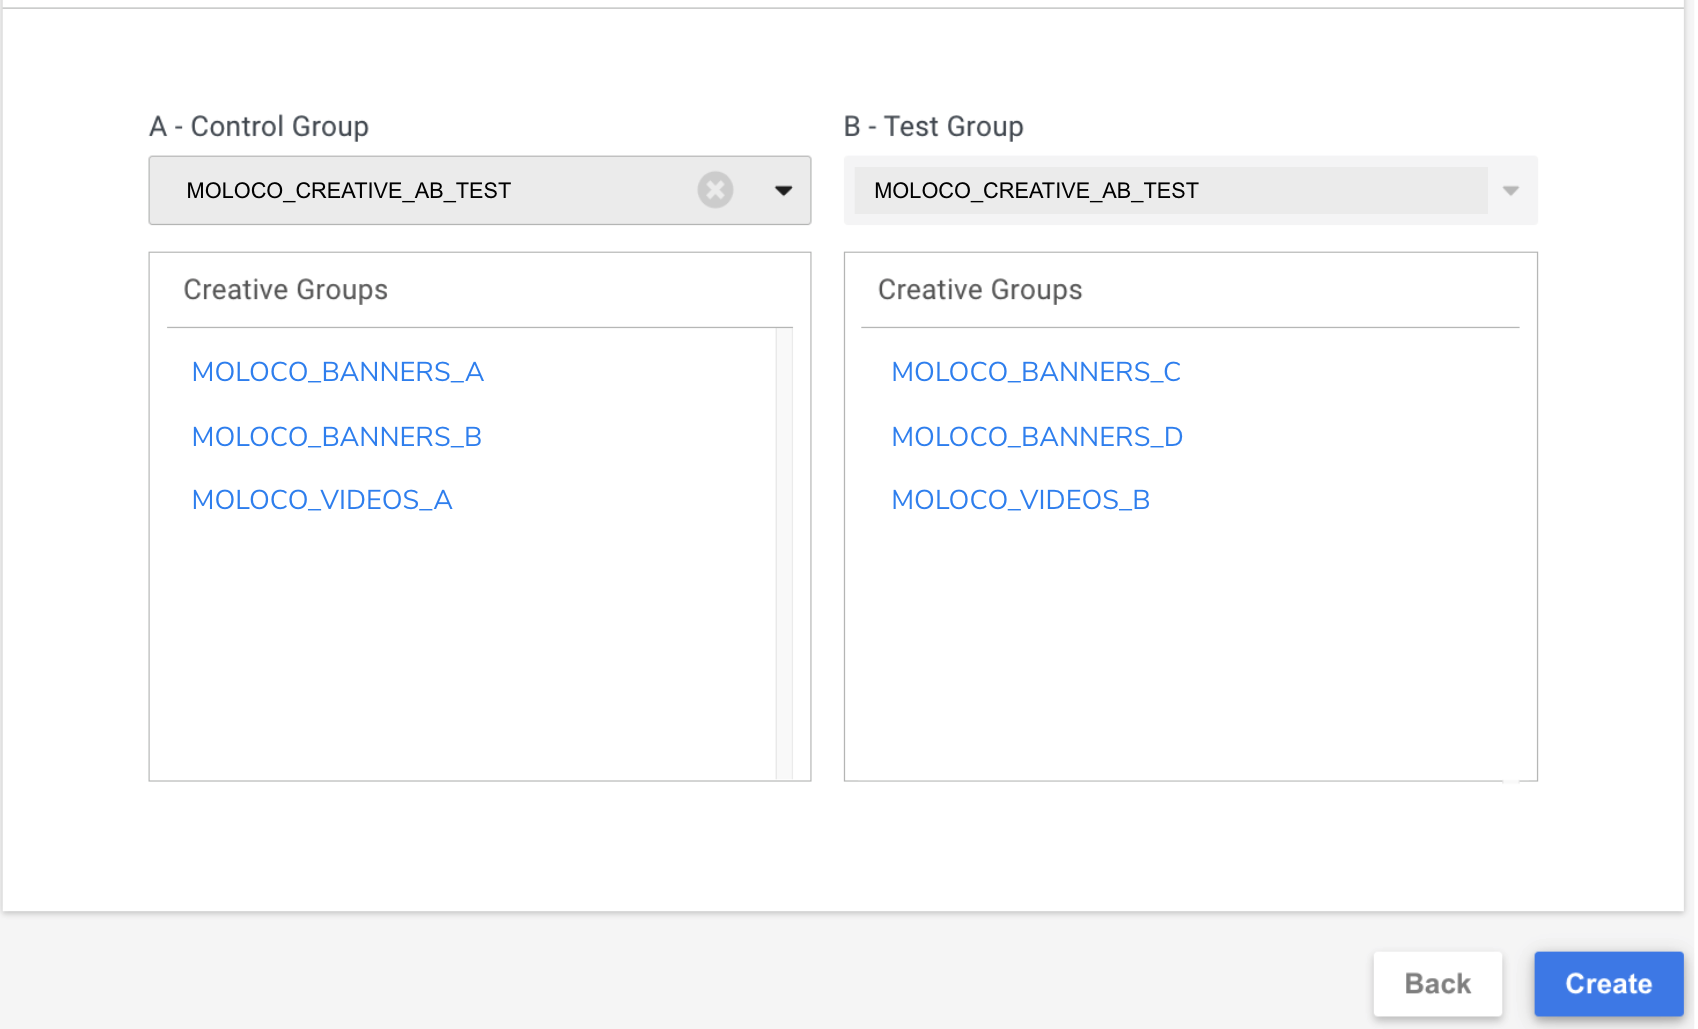The image size is (1698, 1029).
Task: Go back with the Back button
Action: 1438,984
